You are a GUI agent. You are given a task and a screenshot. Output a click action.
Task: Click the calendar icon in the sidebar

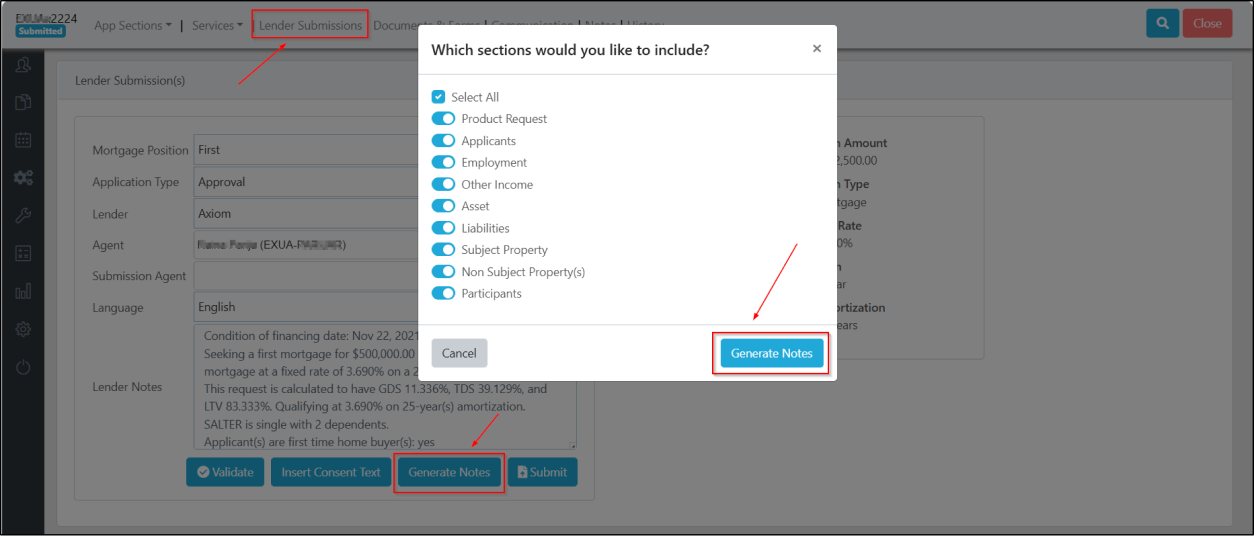(x=23, y=140)
